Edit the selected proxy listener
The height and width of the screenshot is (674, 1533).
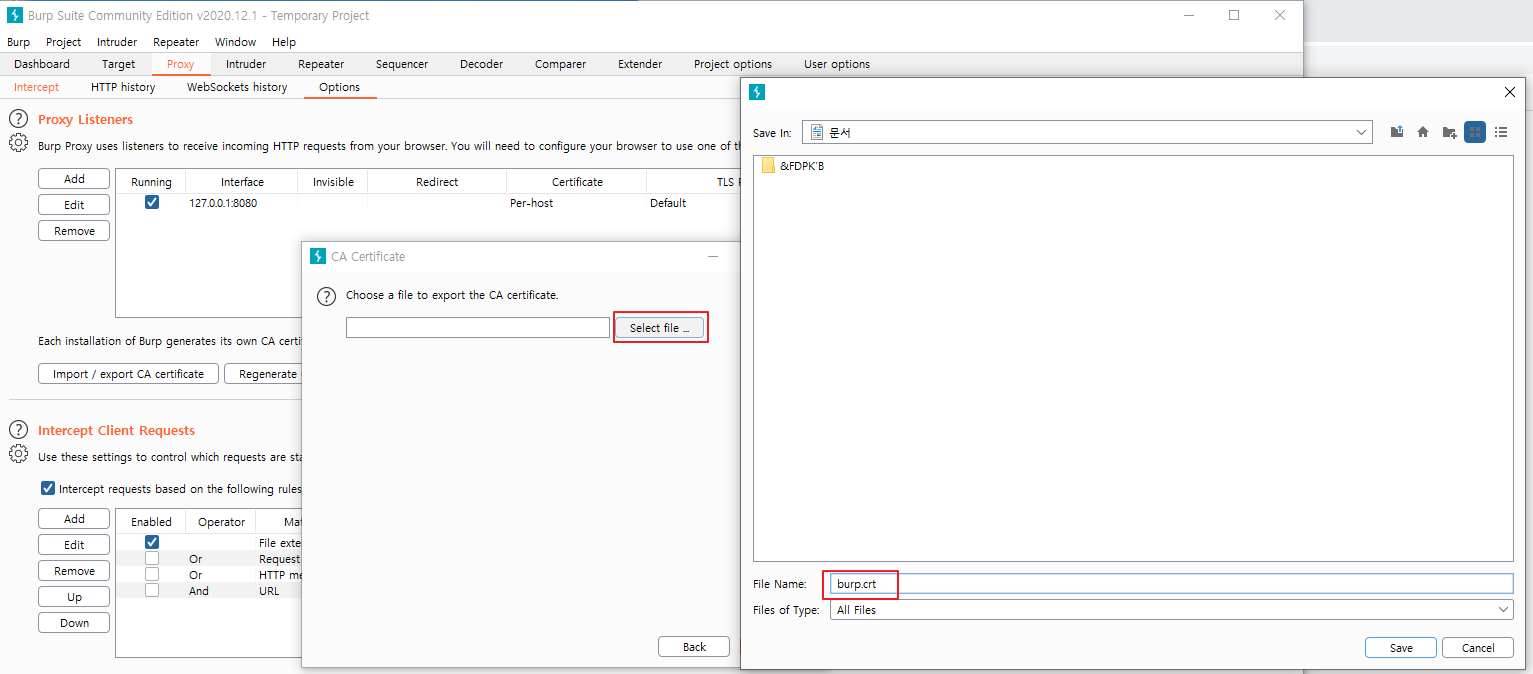(x=74, y=205)
